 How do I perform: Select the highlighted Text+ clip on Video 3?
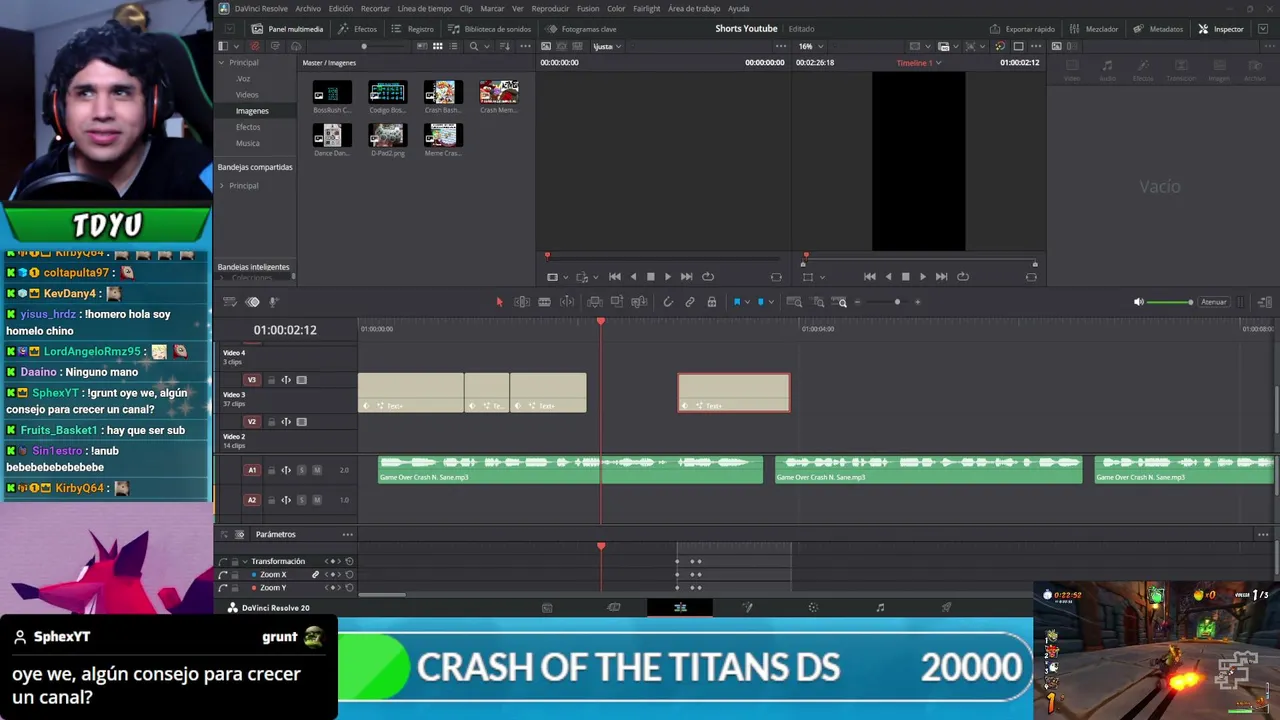click(x=734, y=393)
